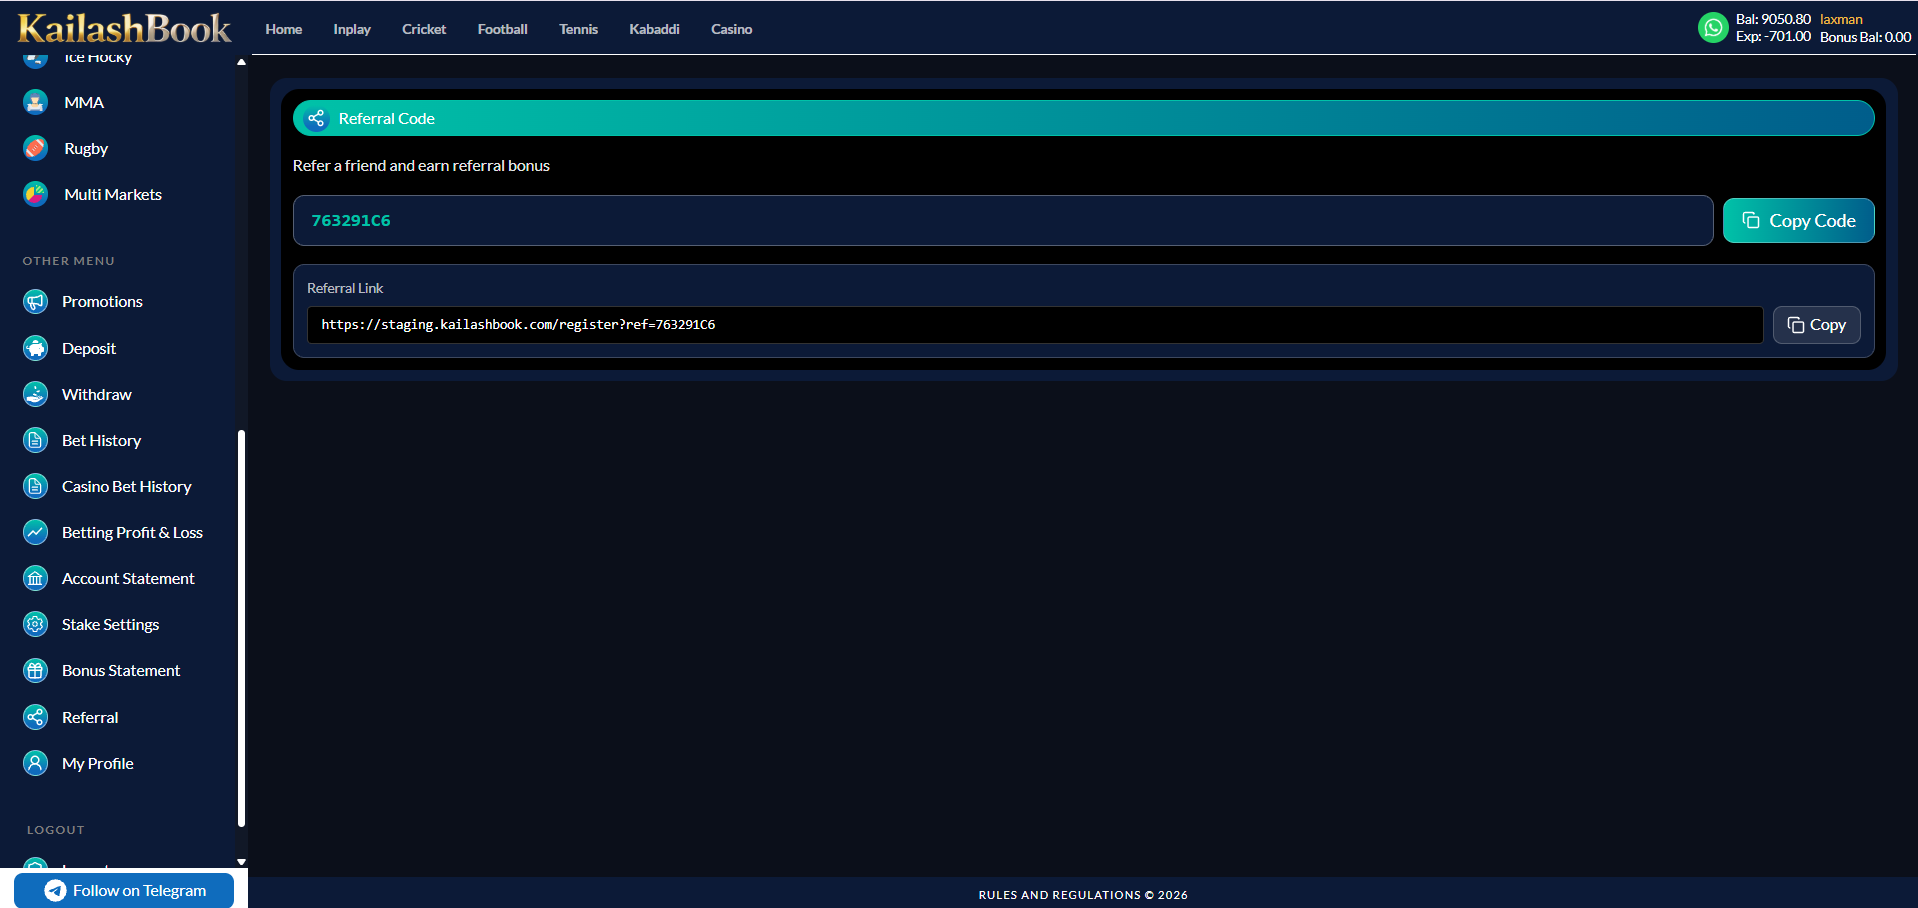Click sidebar scroll down arrow
Screen dimensions: 1918x908
(x=241, y=861)
